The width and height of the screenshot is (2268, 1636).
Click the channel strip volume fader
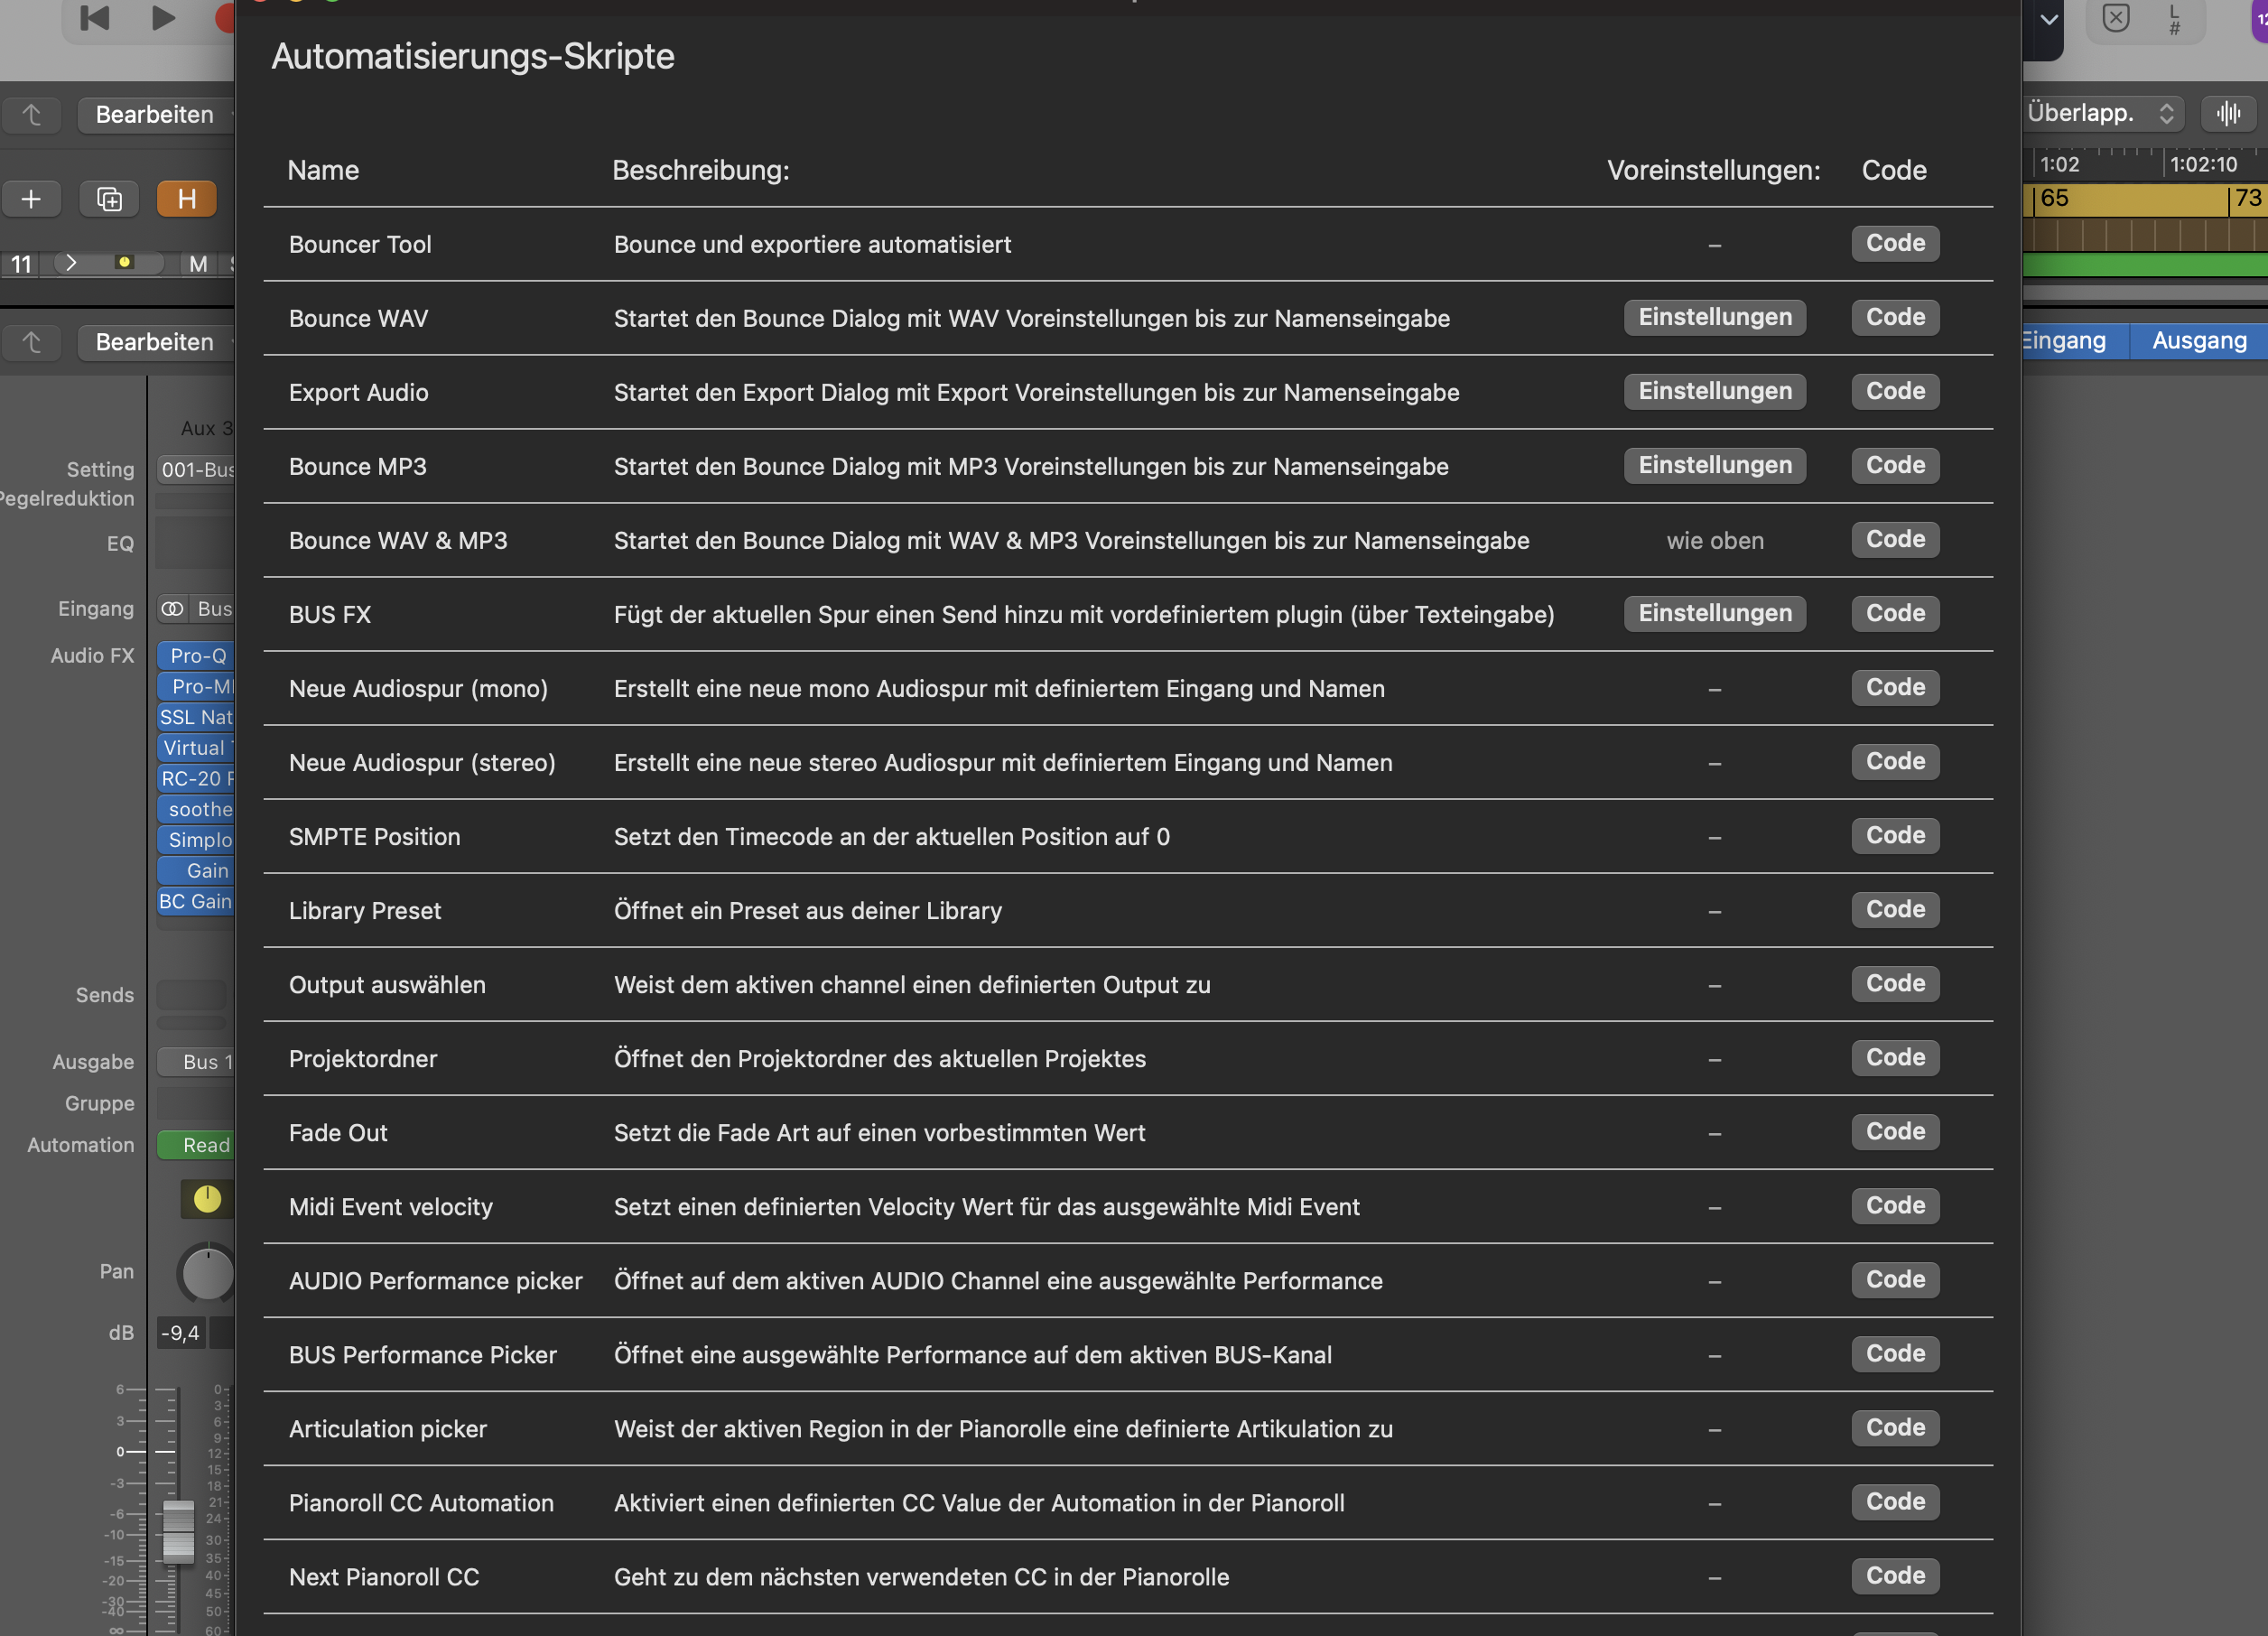click(x=178, y=1530)
